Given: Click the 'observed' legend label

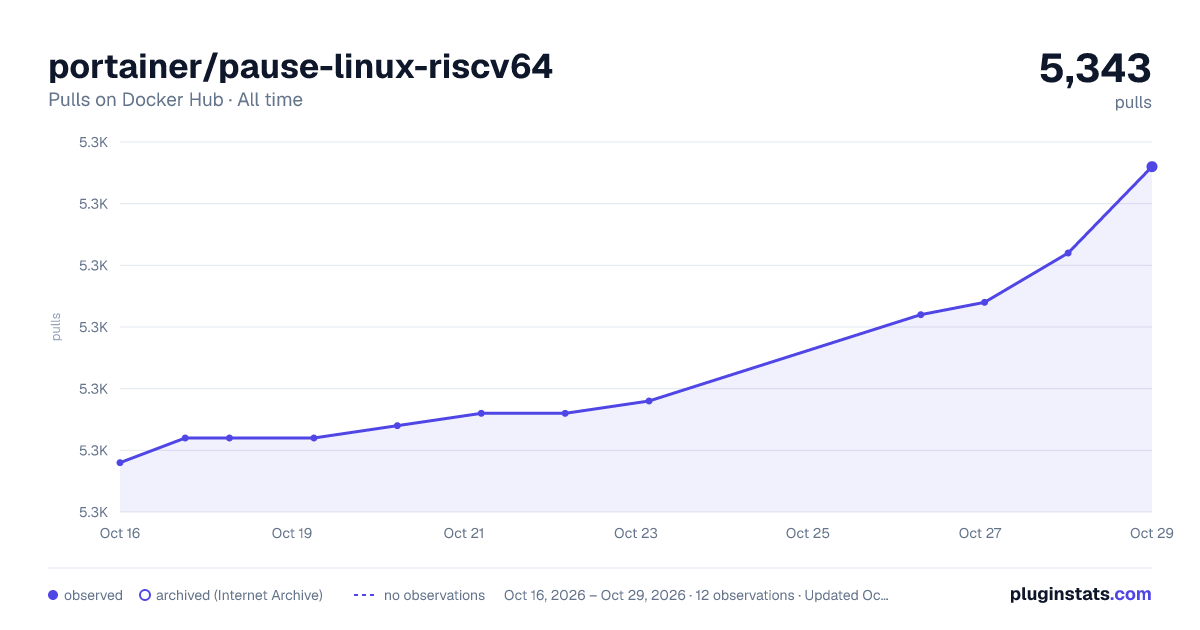Looking at the screenshot, I should [x=93, y=595].
